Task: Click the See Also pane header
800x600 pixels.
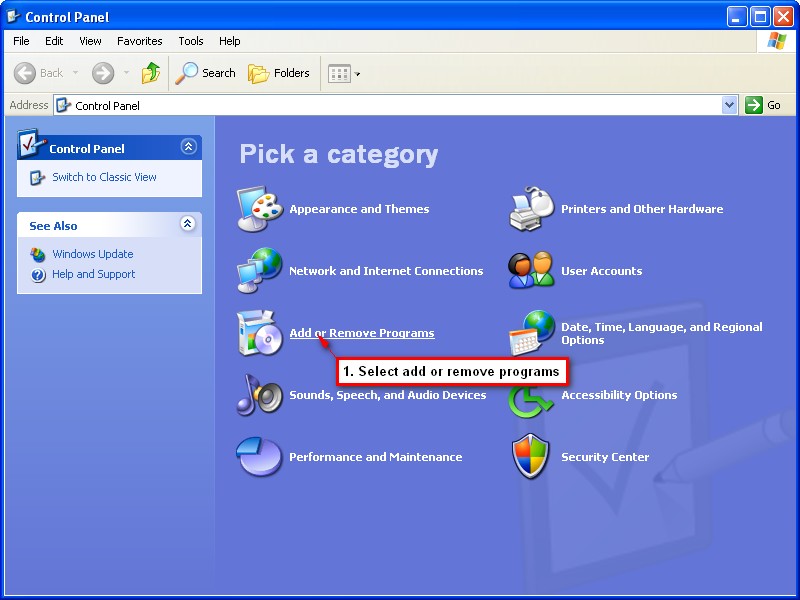Action: tap(109, 224)
